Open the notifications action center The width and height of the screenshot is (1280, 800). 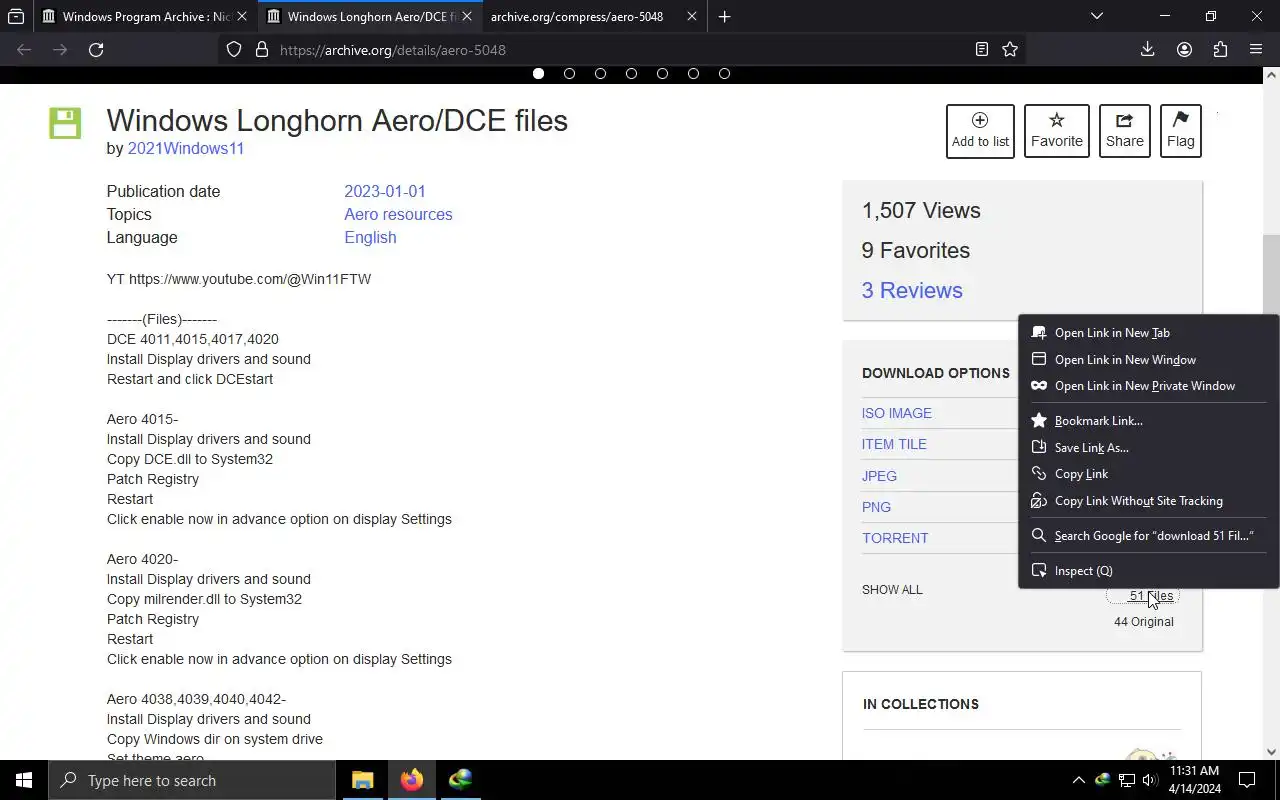pos(1247,780)
